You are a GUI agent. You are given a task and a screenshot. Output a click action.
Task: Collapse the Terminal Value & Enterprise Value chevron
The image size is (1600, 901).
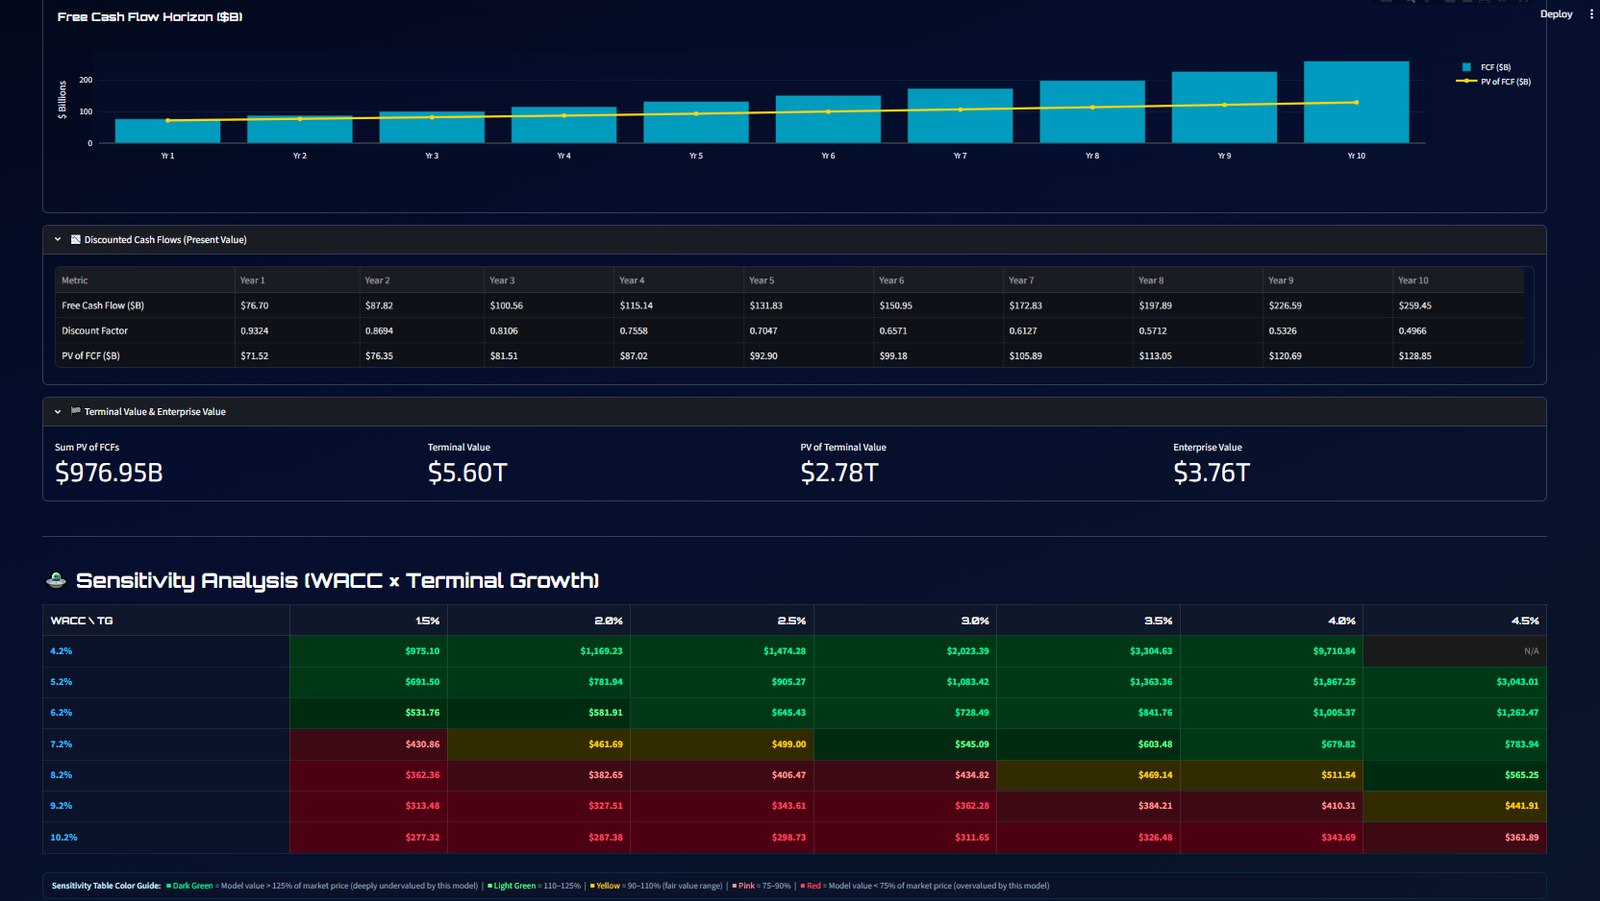[x=58, y=412]
